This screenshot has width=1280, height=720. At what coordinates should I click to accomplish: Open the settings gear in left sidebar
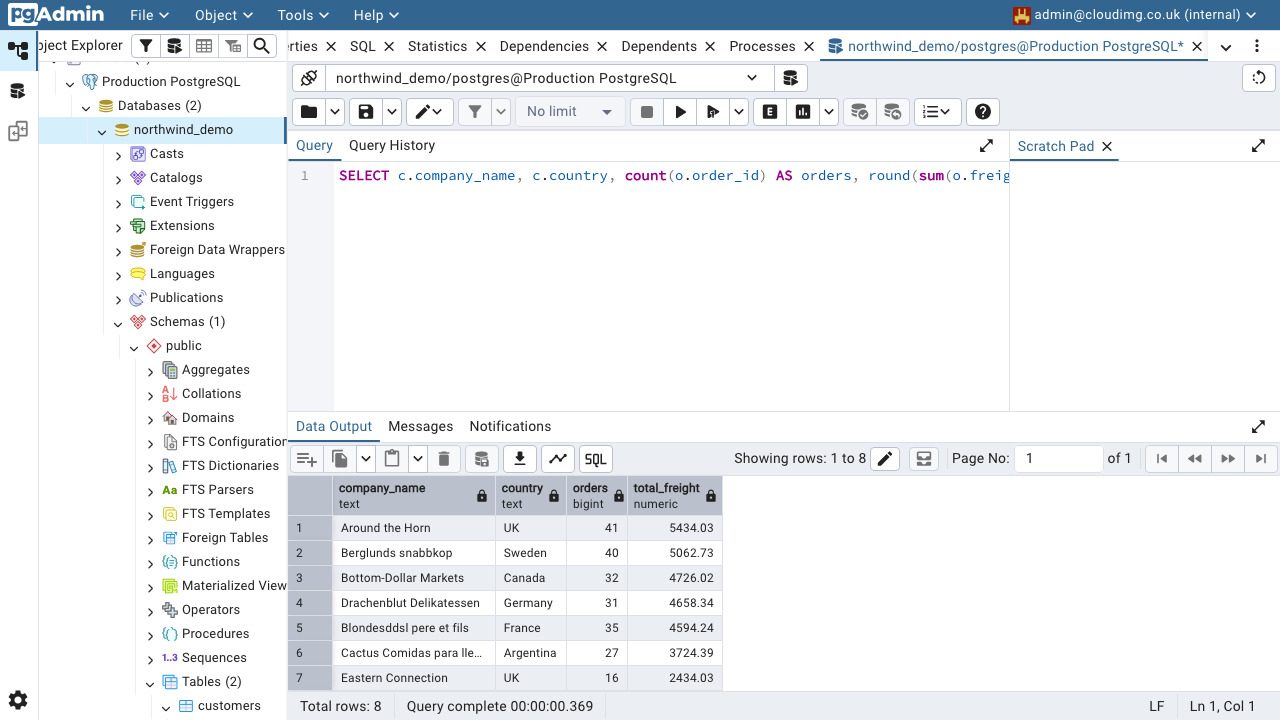tap(18, 700)
